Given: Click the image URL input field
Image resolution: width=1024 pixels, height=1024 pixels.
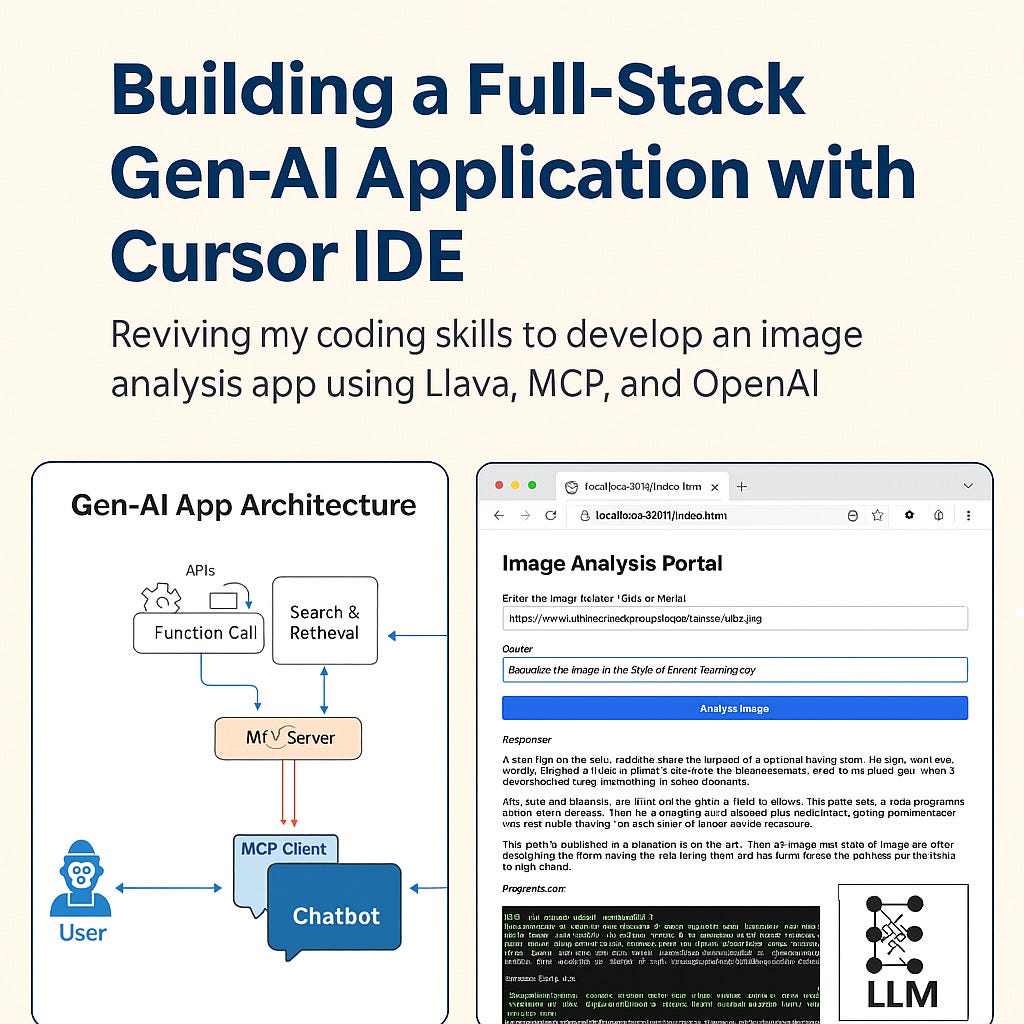Looking at the screenshot, I should pyautogui.click(x=735, y=618).
